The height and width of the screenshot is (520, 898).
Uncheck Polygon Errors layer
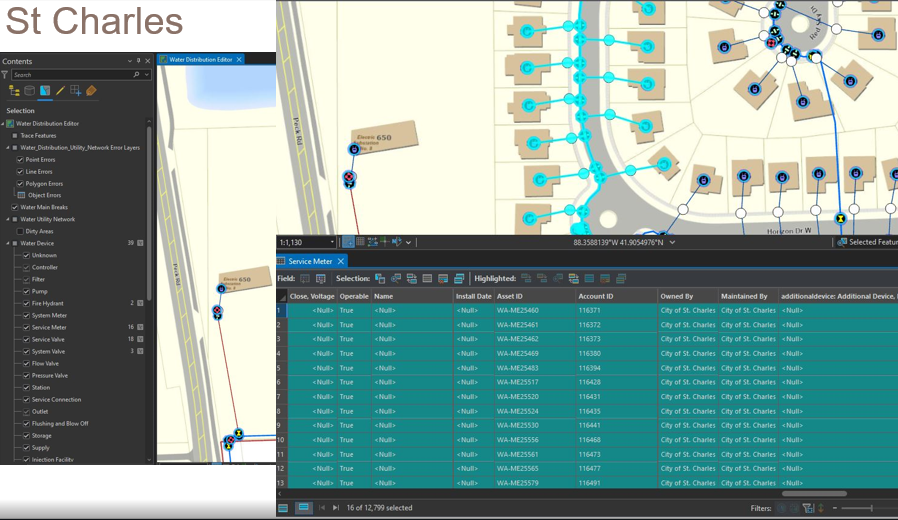20,184
